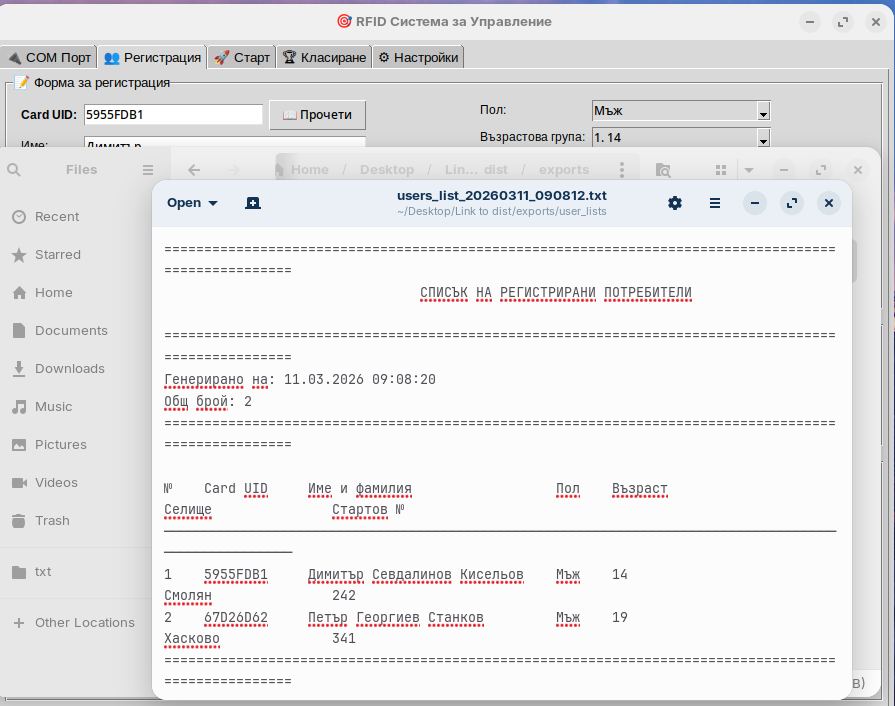Screen dimensions: 895x706
Task: Open the Files view options dropdown arrow
Action: point(748,170)
